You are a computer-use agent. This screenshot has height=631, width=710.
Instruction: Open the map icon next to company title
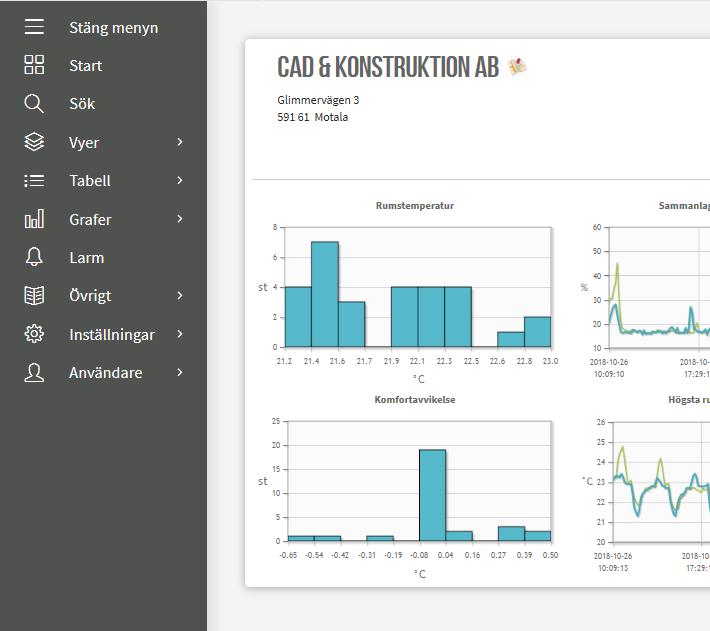click(517, 67)
